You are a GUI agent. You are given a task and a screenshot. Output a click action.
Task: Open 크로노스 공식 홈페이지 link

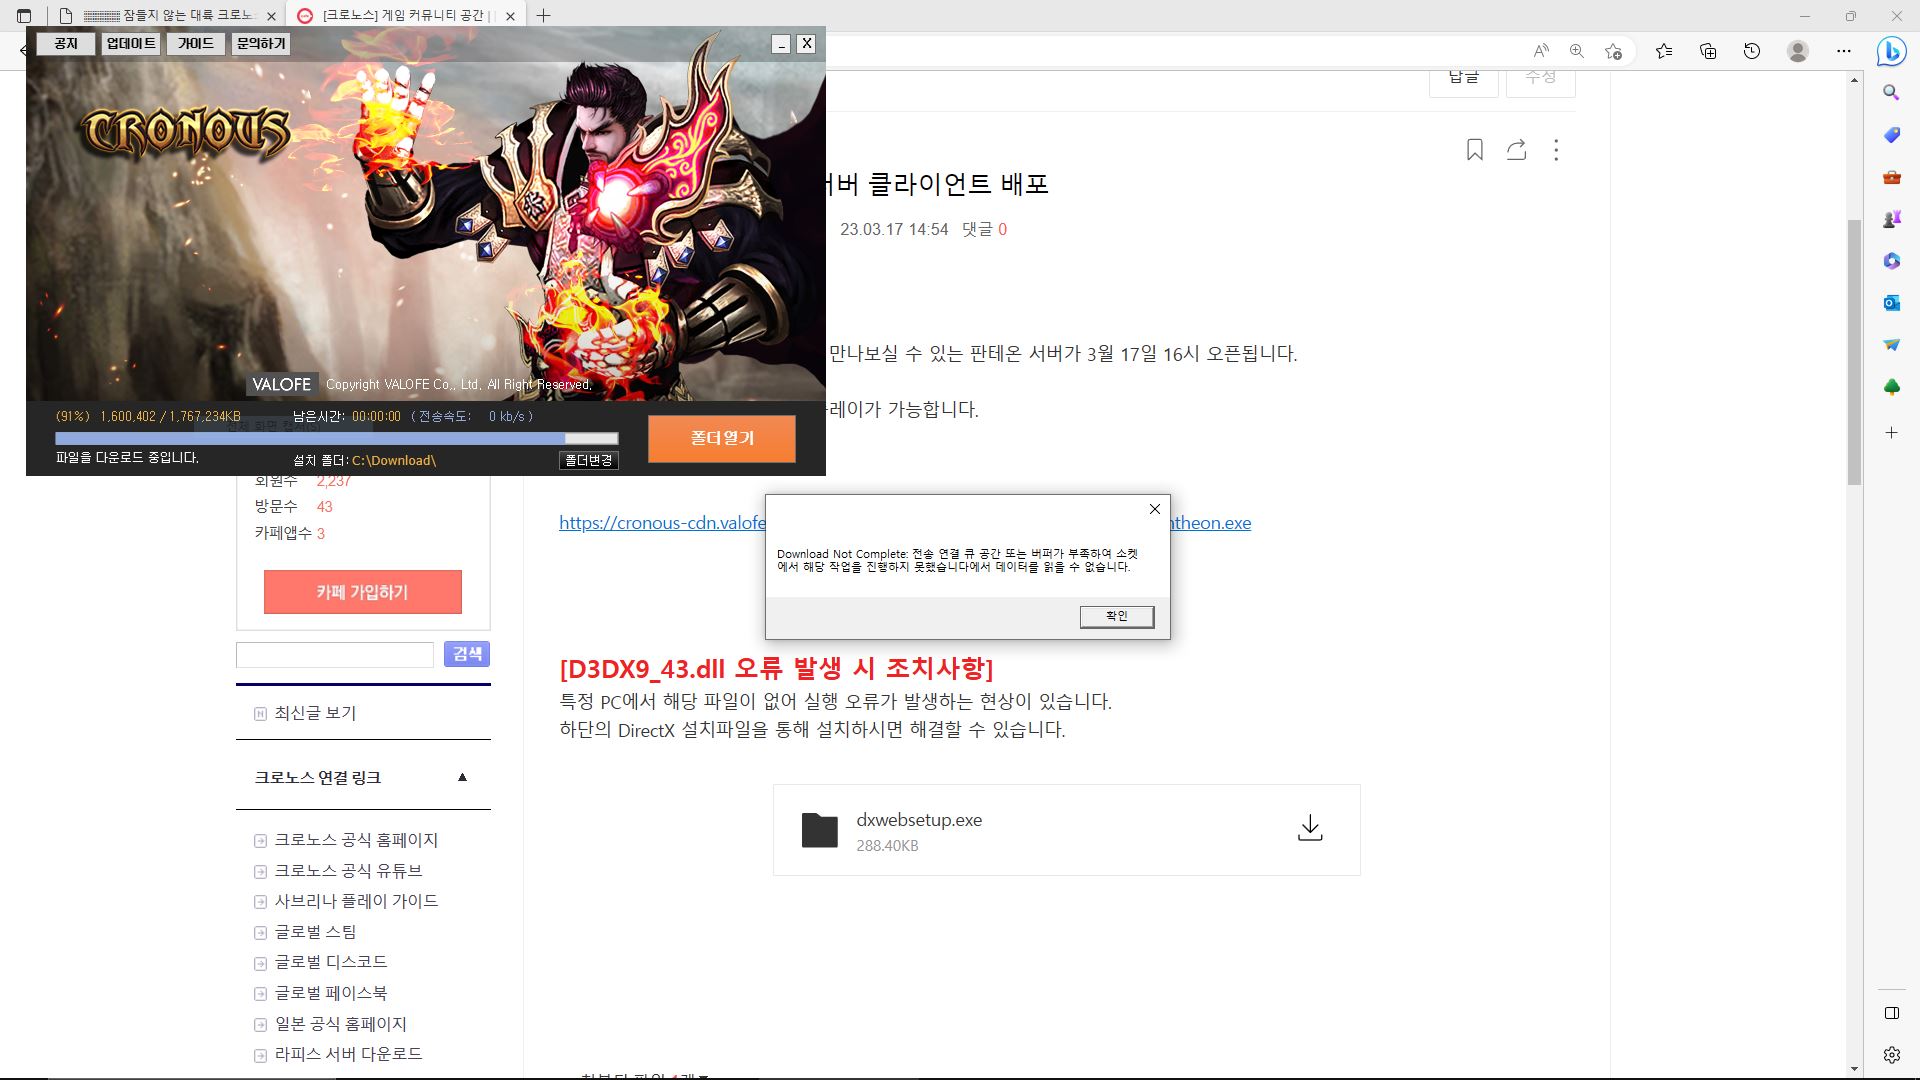coord(356,840)
